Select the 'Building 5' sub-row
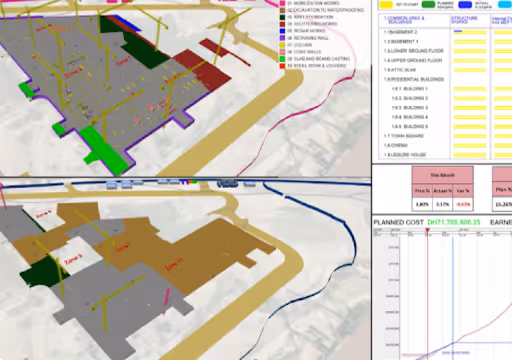The height and width of the screenshot is (360, 512). [409, 127]
